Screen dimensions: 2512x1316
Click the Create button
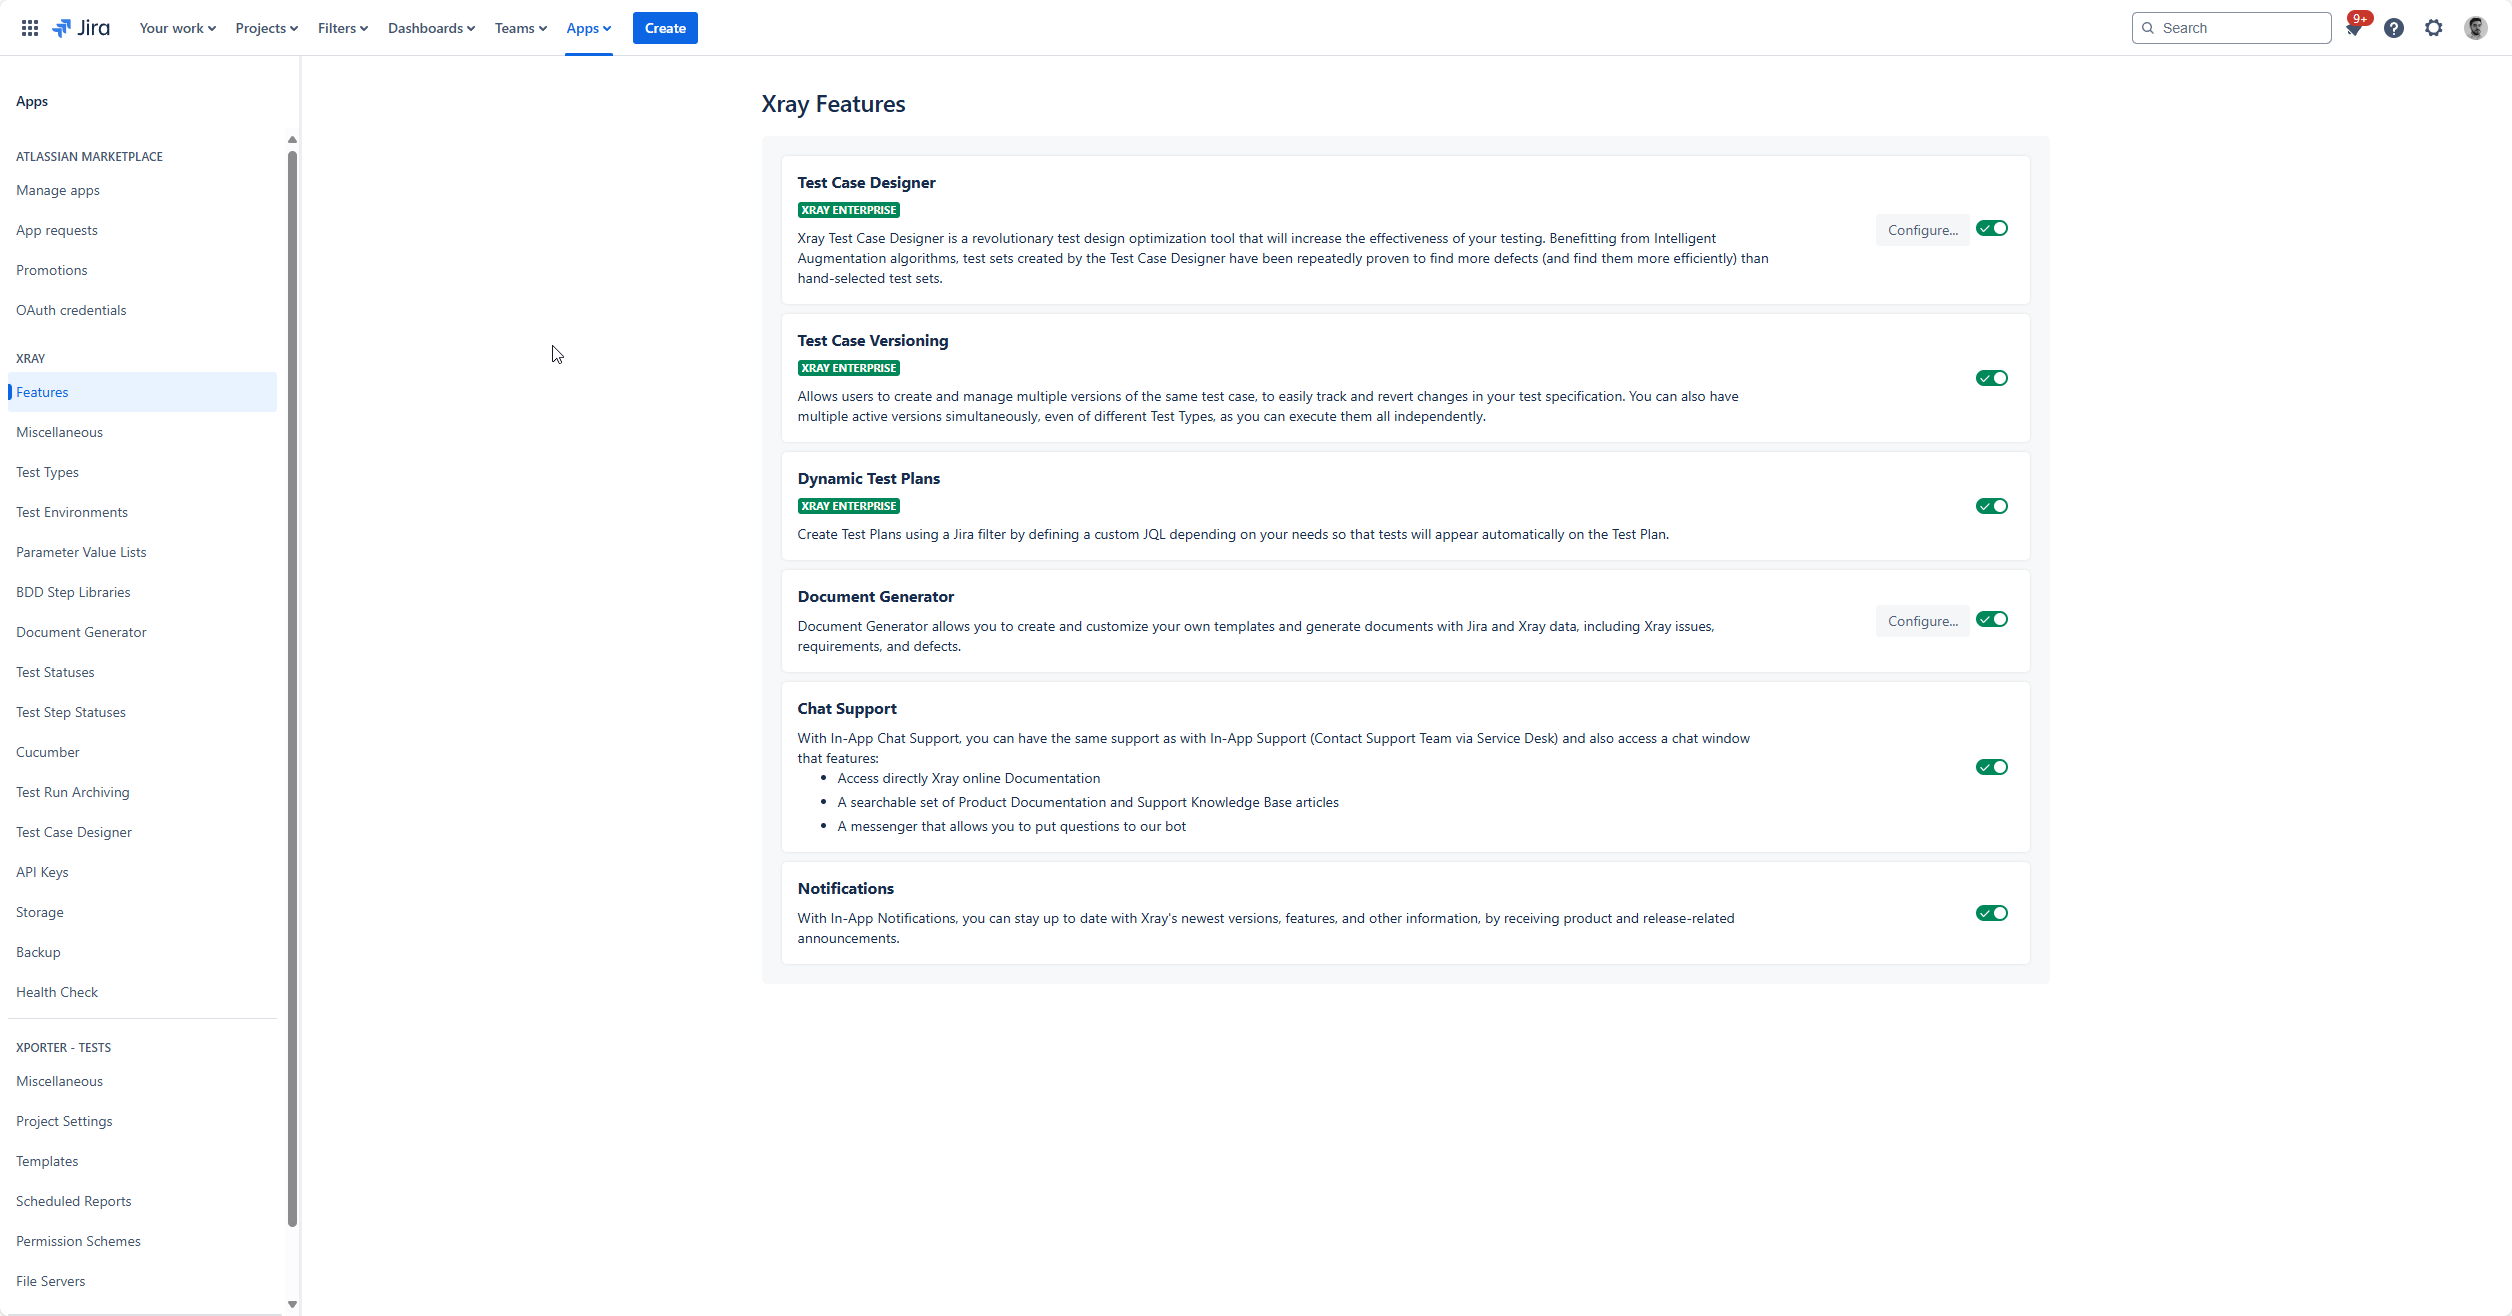[x=665, y=28]
